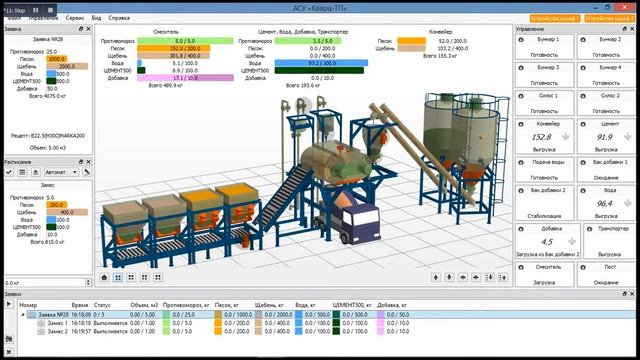This screenshot has width=640, height=360.
Task: Toggle the round indicator in Смеситель tile
Action: click(521, 267)
